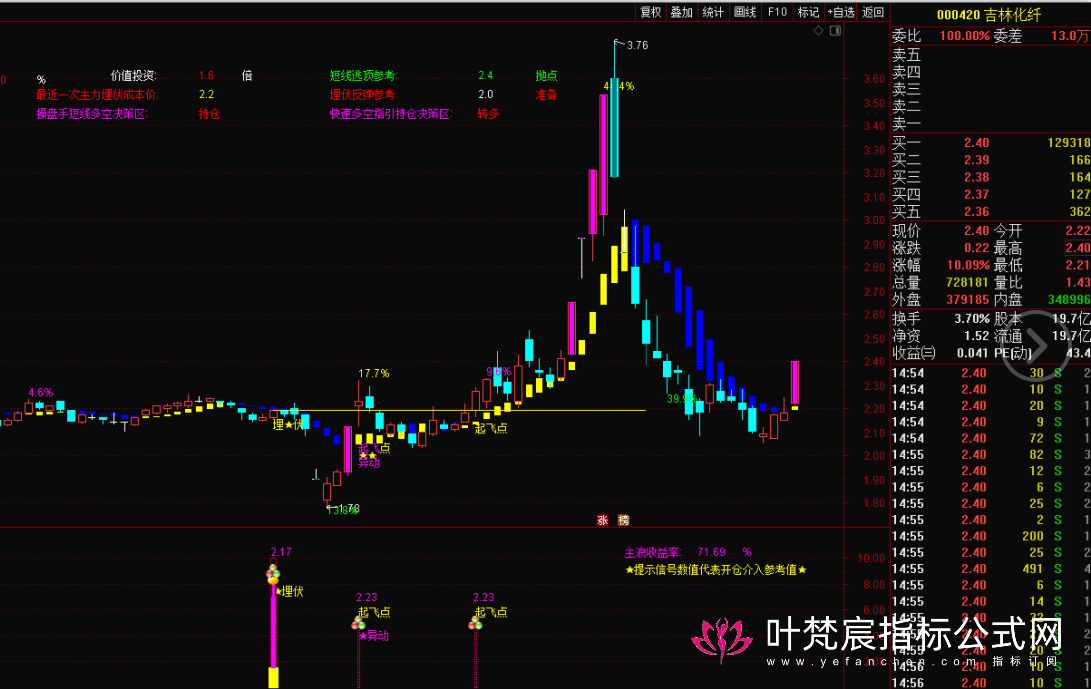Click the 收益(三) 0.041 value
This screenshot has width=1091, height=689.
tap(971, 354)
